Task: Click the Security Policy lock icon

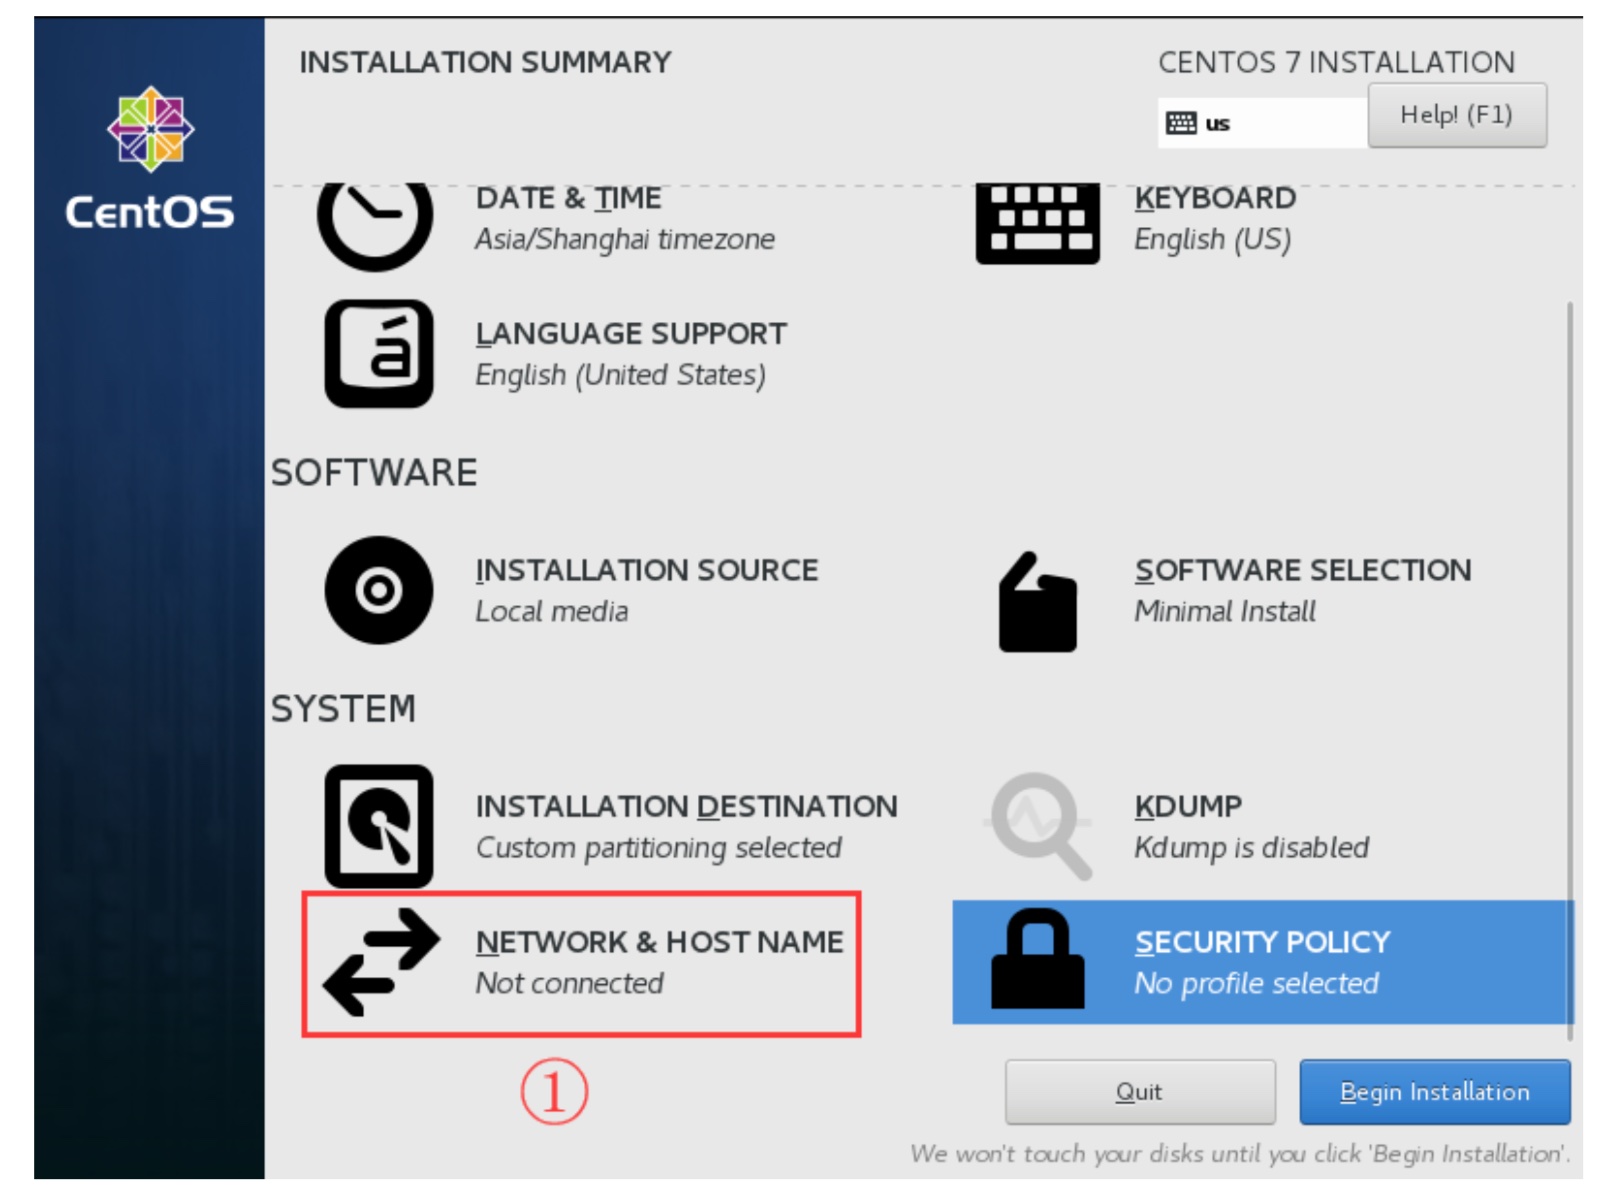Action: (1037, 960)
